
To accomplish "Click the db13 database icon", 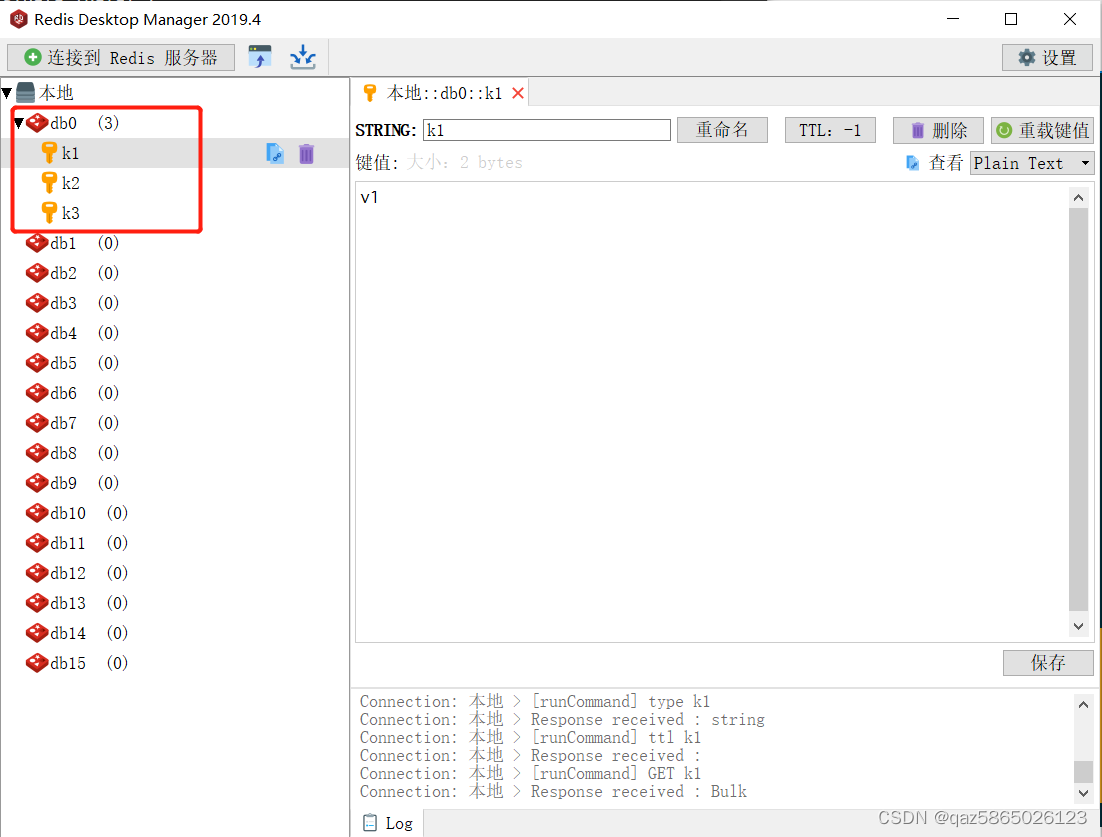I will tap(37, 604).
